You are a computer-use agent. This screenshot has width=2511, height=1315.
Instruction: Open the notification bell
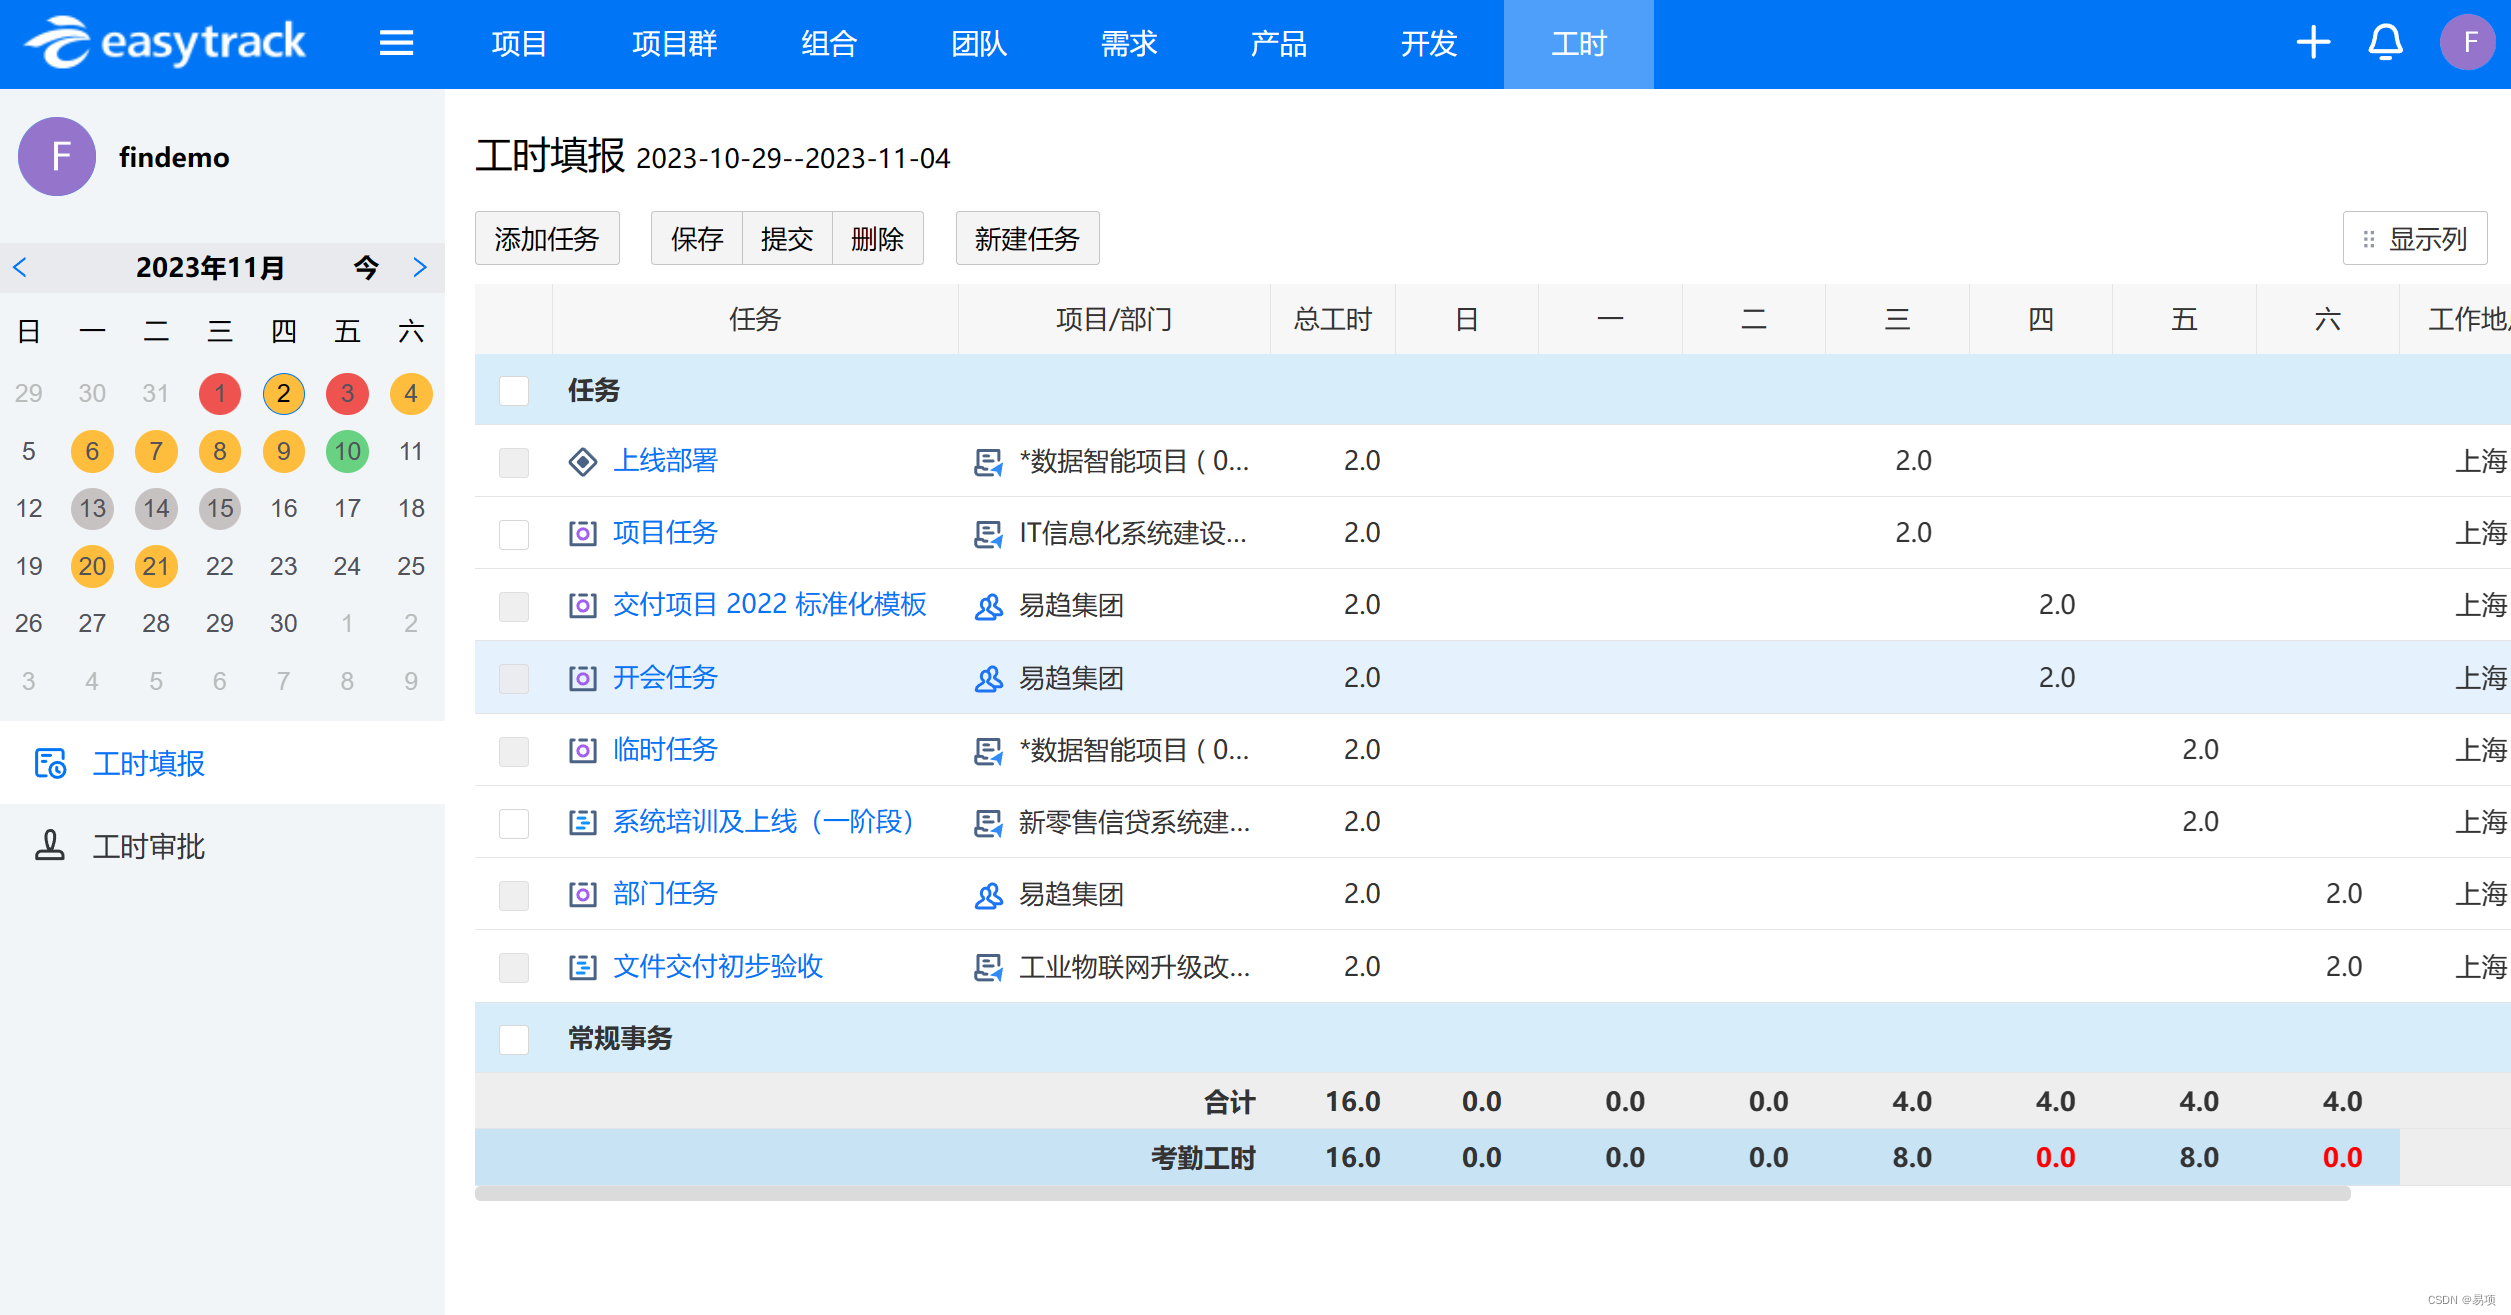pyautogui.click(x=2385, y=42)
